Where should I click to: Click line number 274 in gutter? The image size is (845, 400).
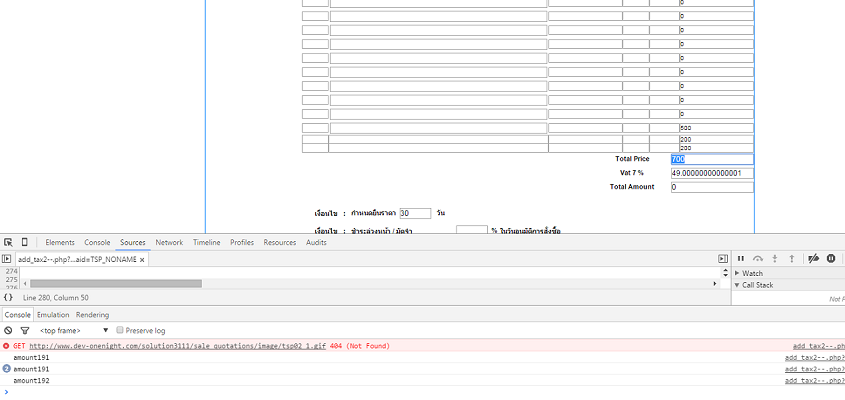pyautogui.click(x=11, y=271)
